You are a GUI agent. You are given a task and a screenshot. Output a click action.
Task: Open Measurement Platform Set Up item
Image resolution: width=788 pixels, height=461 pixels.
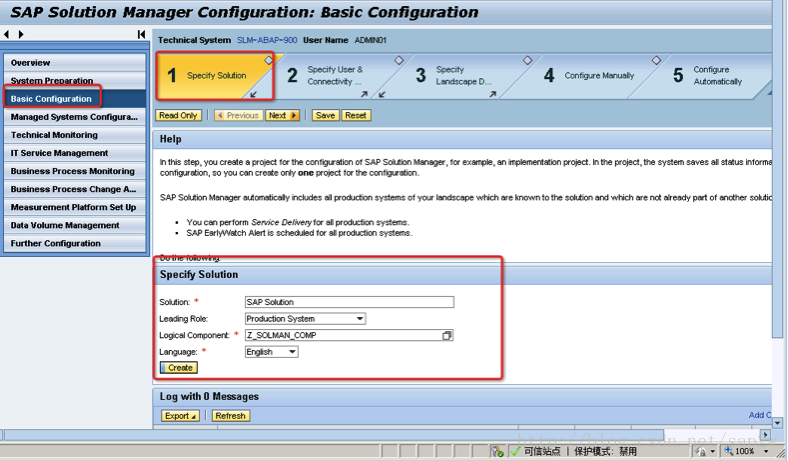[74, 208]
